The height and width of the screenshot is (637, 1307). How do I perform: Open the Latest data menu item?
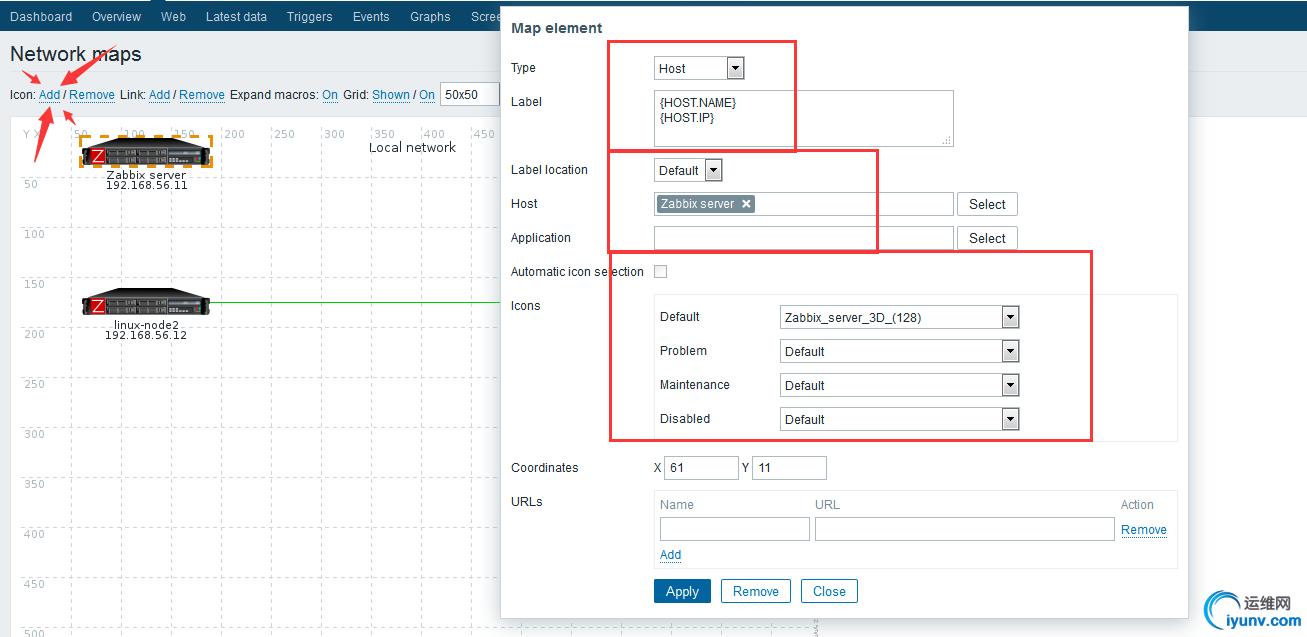(x=236, y=17)
